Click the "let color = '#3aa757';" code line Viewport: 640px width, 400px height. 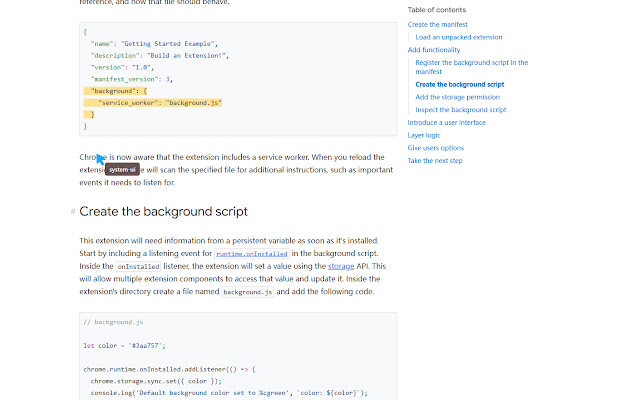click(x=124, y=346)
